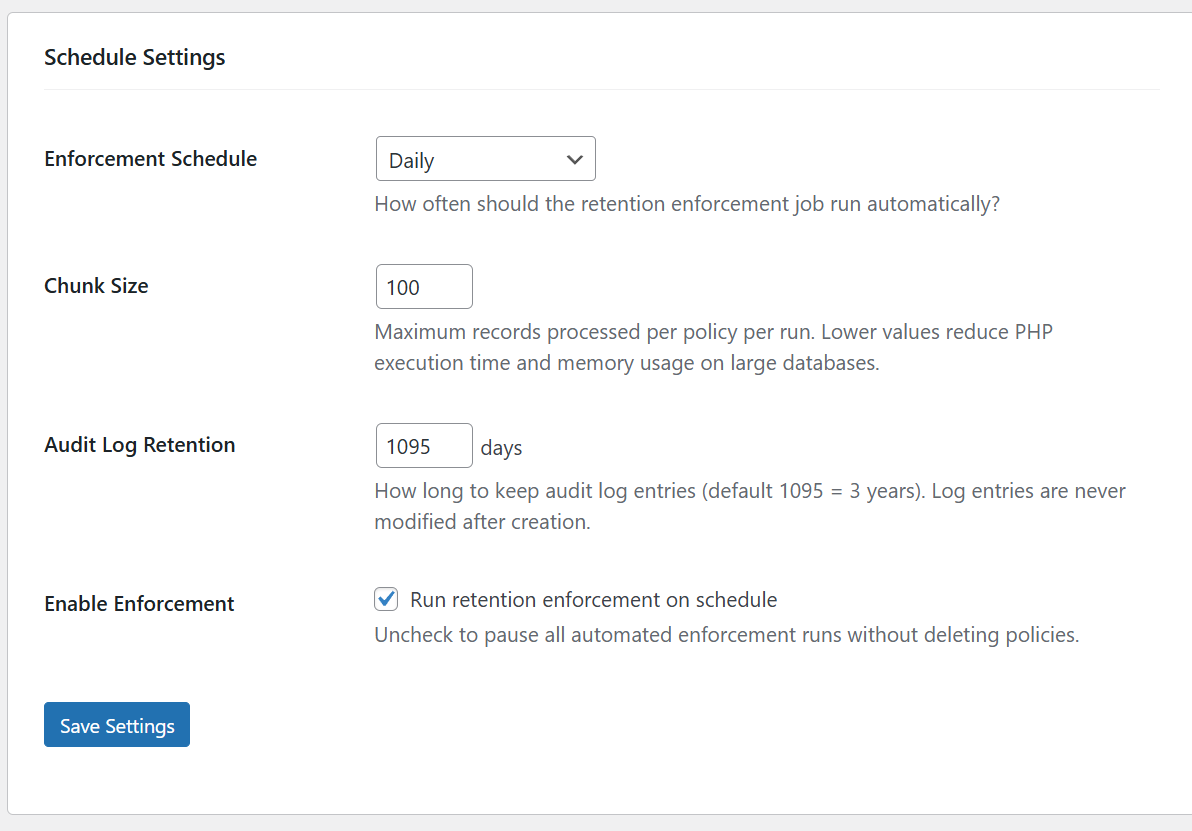Toggle via 'Run retention enforcement on schedule' label

tap(593, 600)
